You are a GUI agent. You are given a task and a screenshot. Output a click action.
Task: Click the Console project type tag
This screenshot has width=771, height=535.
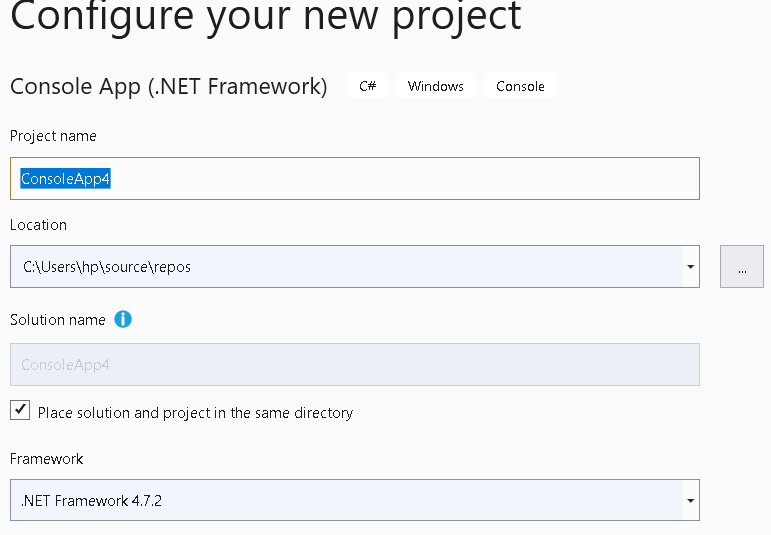(520, 86)
